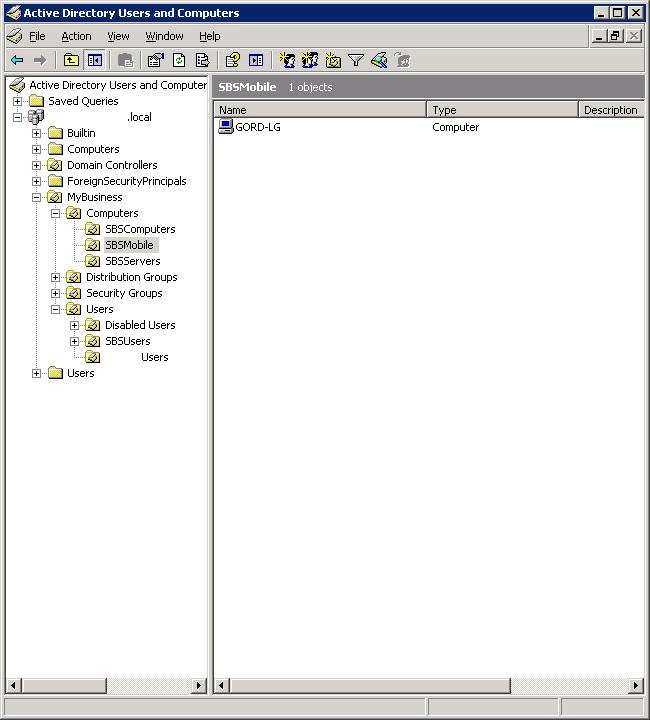Select SBSMobile in tree
Screen dimensions: 650x720
coord(130,245)
